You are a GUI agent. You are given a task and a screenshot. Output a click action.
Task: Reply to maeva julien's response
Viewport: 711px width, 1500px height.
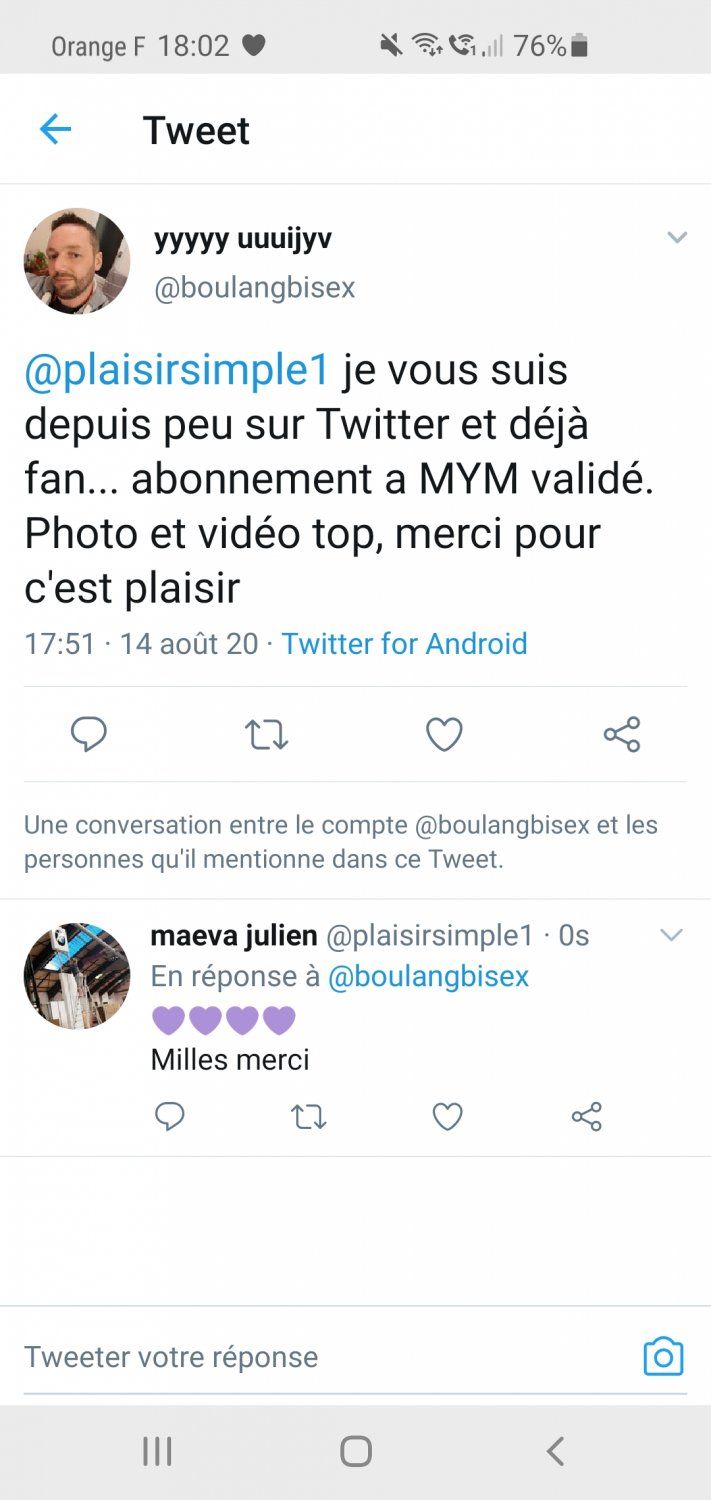point(170,1116)
